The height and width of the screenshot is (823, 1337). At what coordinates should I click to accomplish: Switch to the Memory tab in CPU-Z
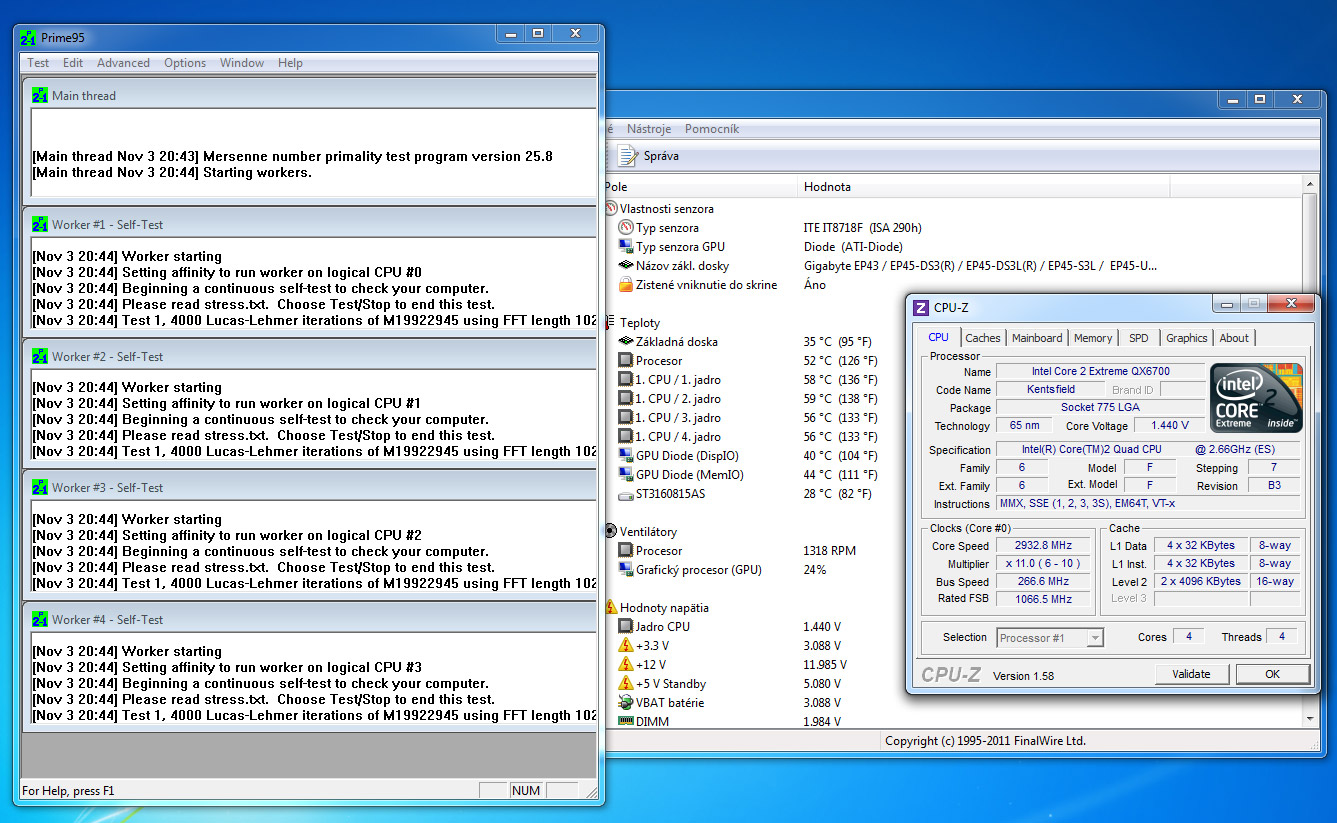(x=1092, y=338)
